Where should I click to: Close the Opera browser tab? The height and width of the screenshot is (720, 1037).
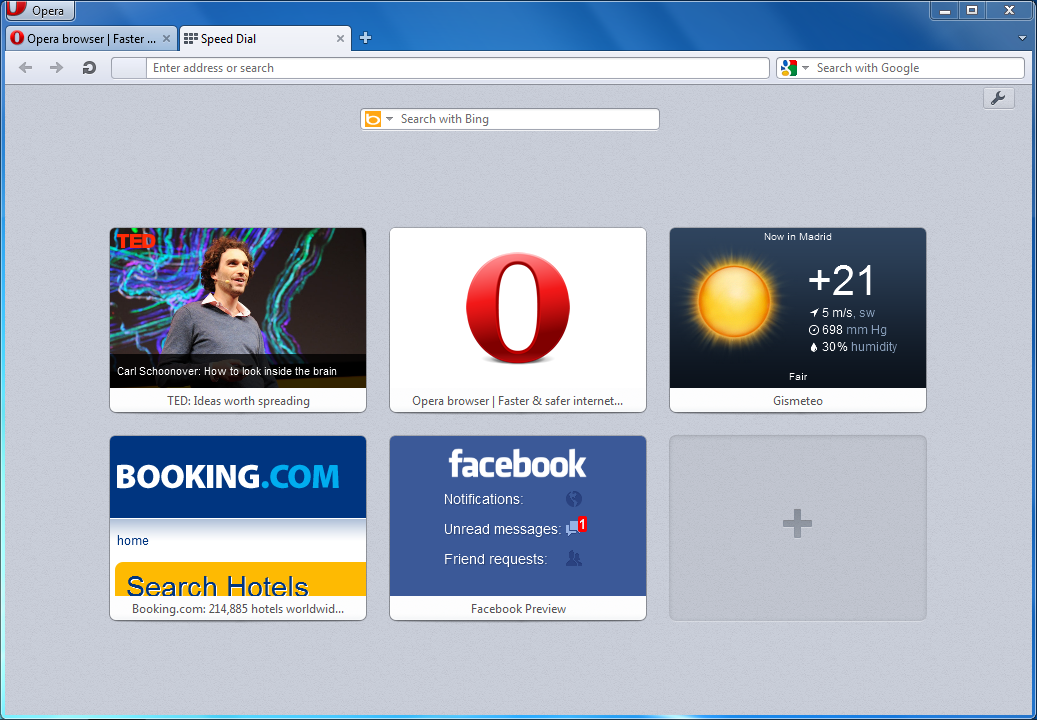(166, 39)
